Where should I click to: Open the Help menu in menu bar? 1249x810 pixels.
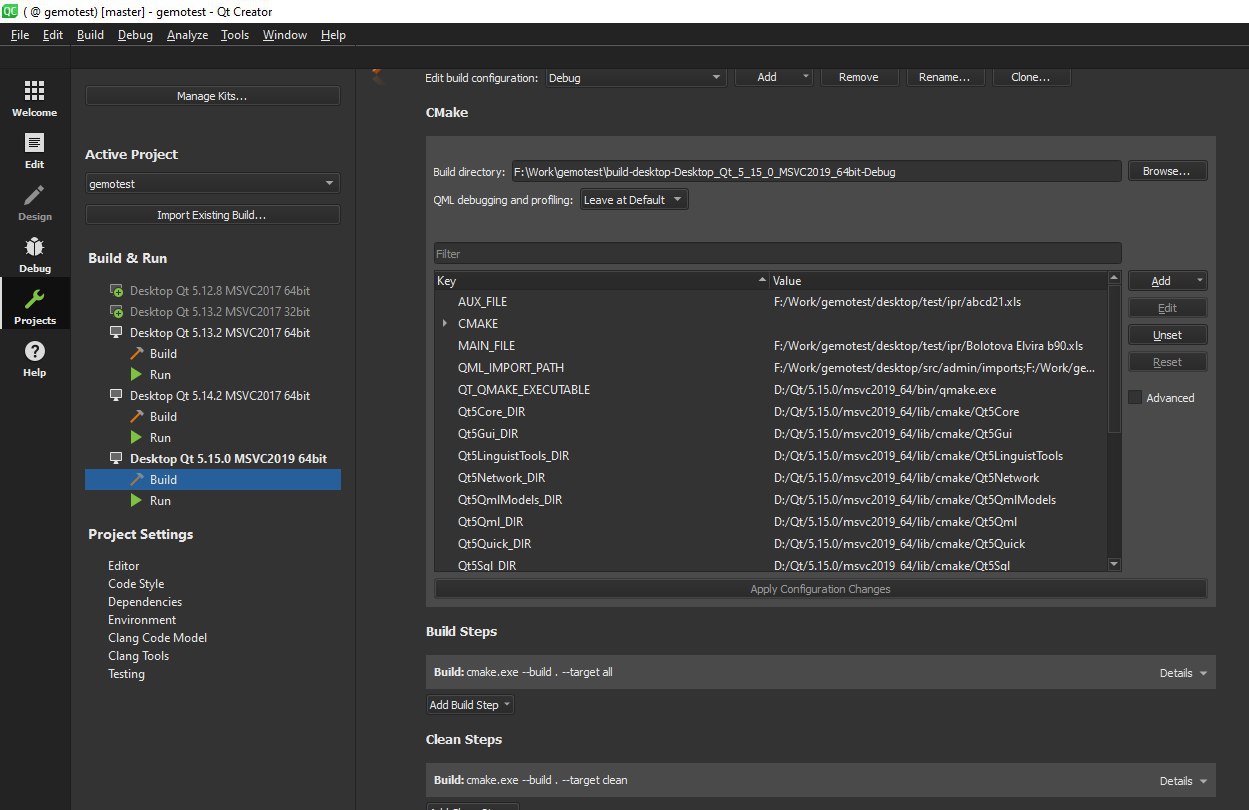(x=333, y=35)
